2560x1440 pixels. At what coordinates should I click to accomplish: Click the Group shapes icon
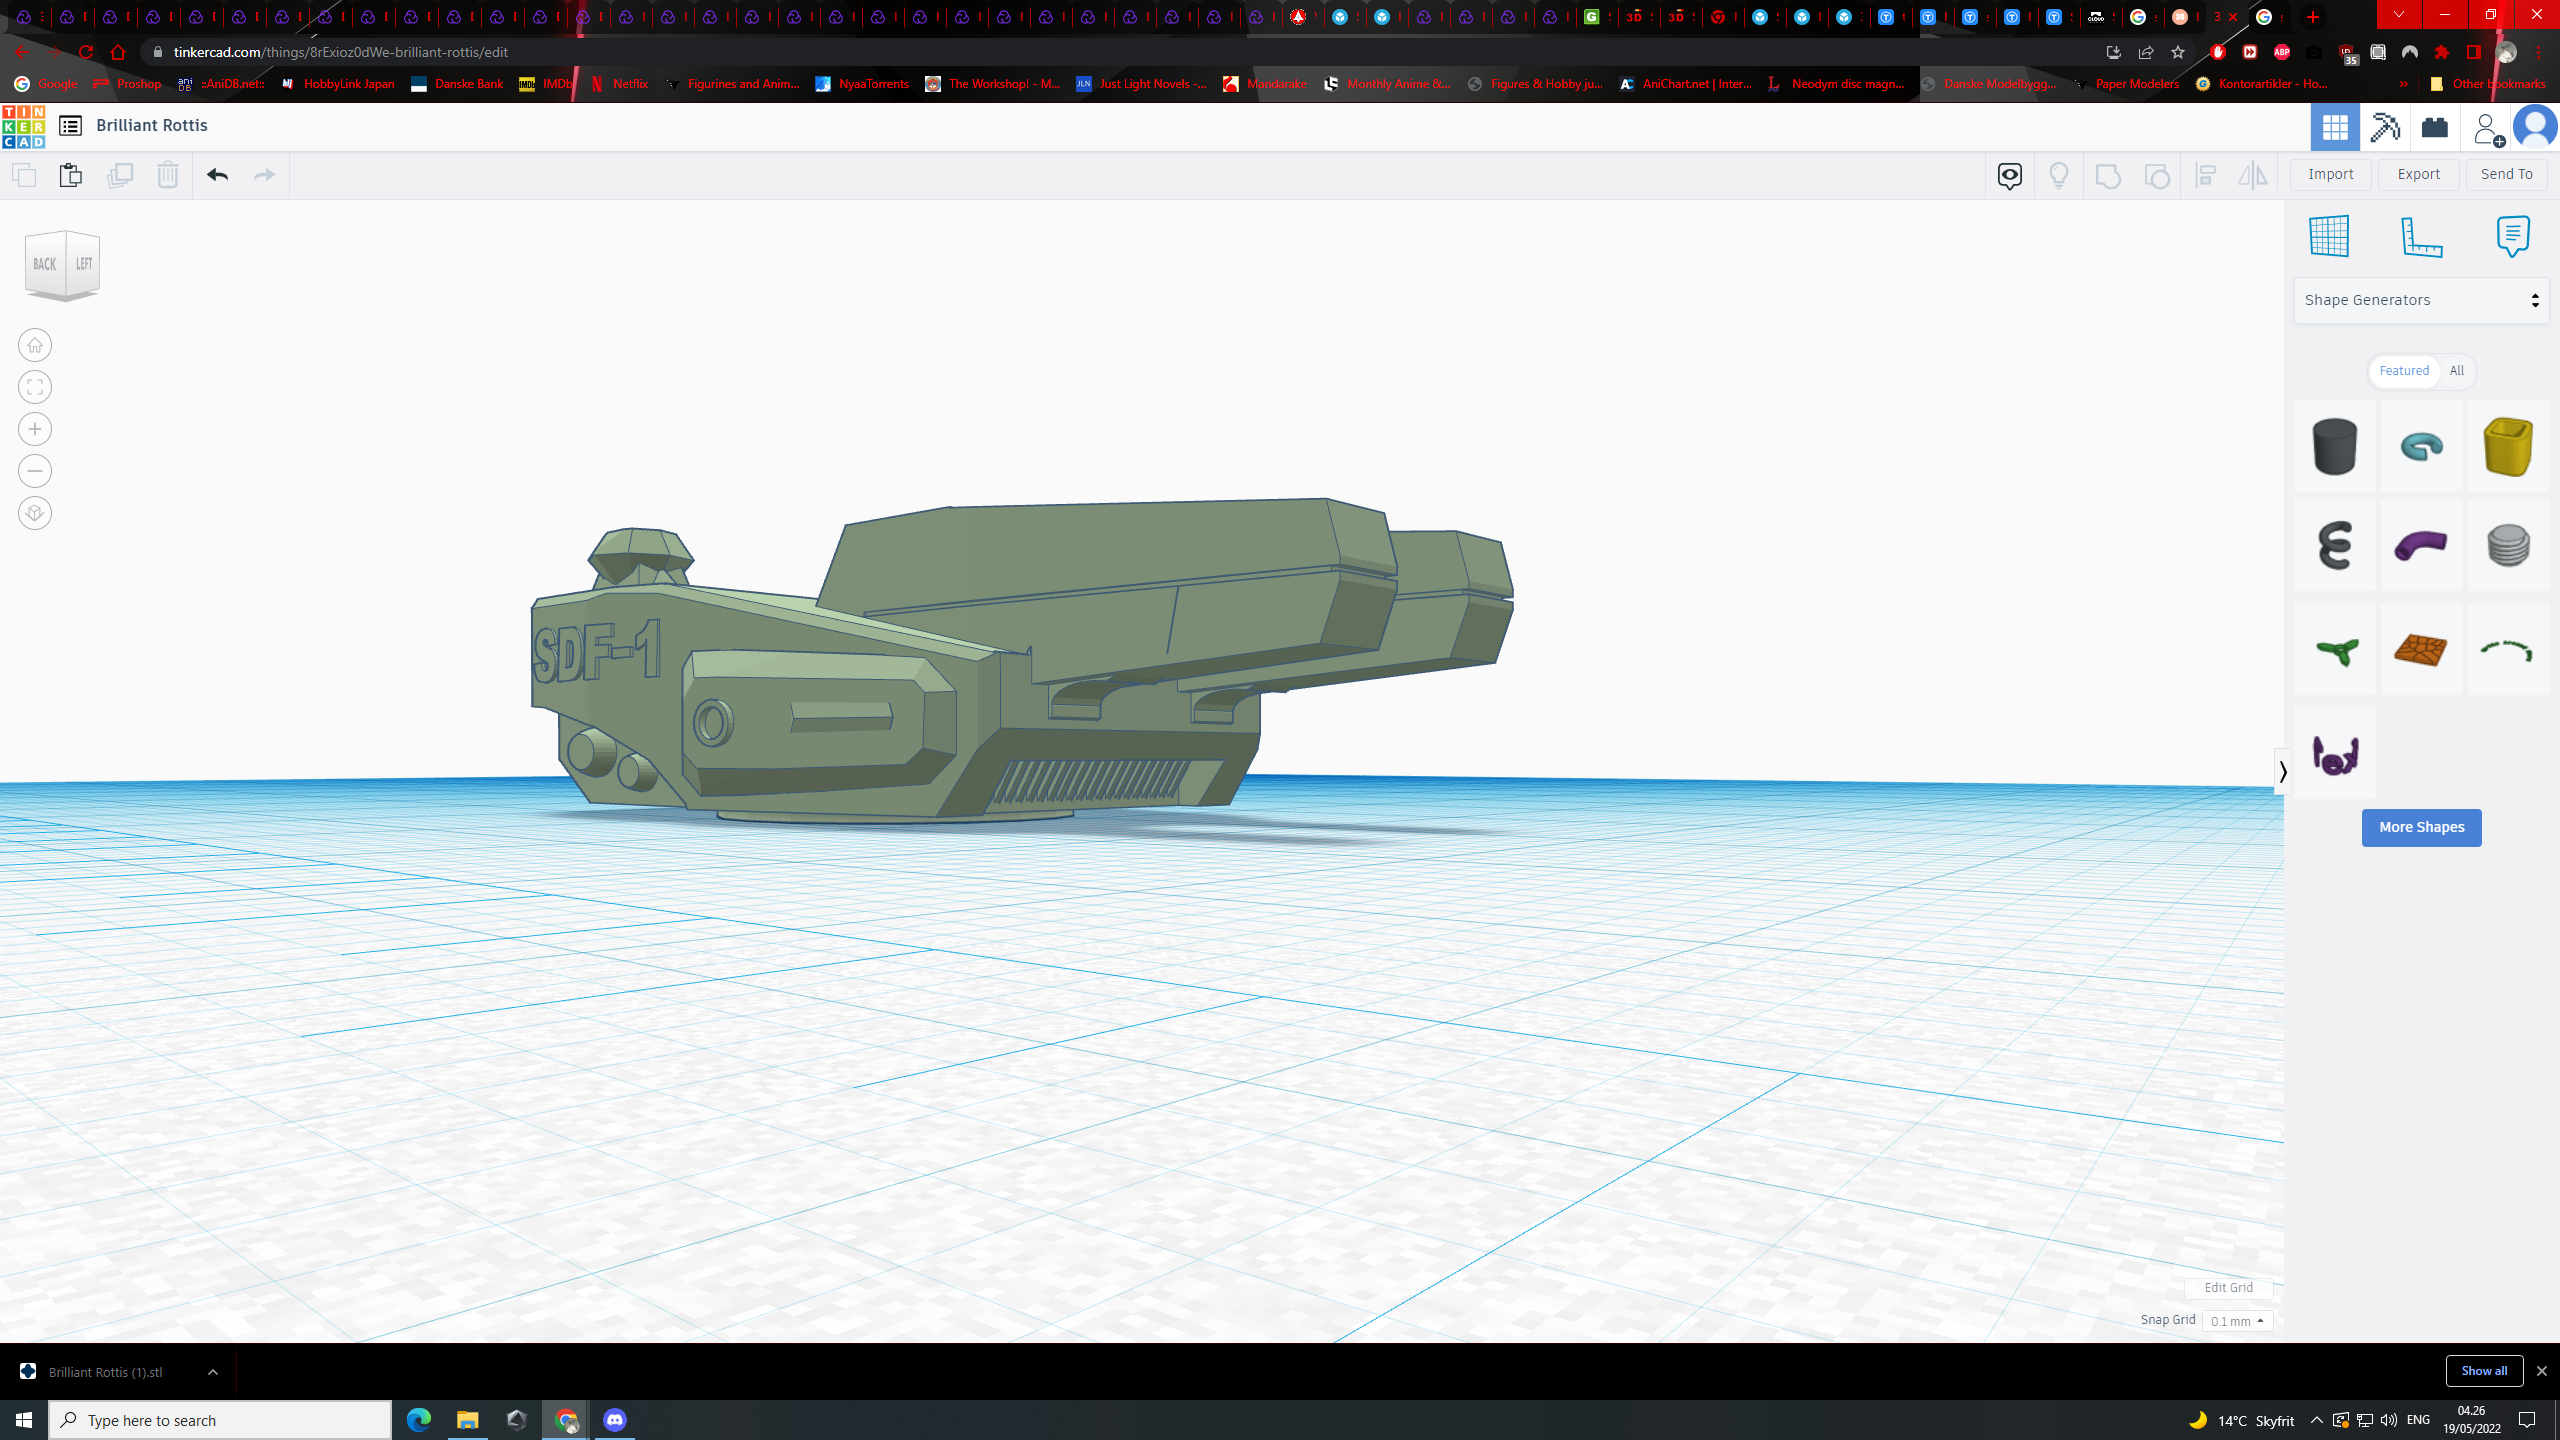[x=2108, y=176]
